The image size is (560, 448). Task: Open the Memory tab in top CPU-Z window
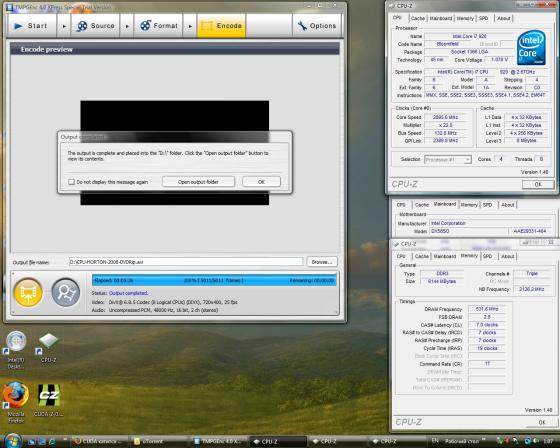(x=465, y=18)
